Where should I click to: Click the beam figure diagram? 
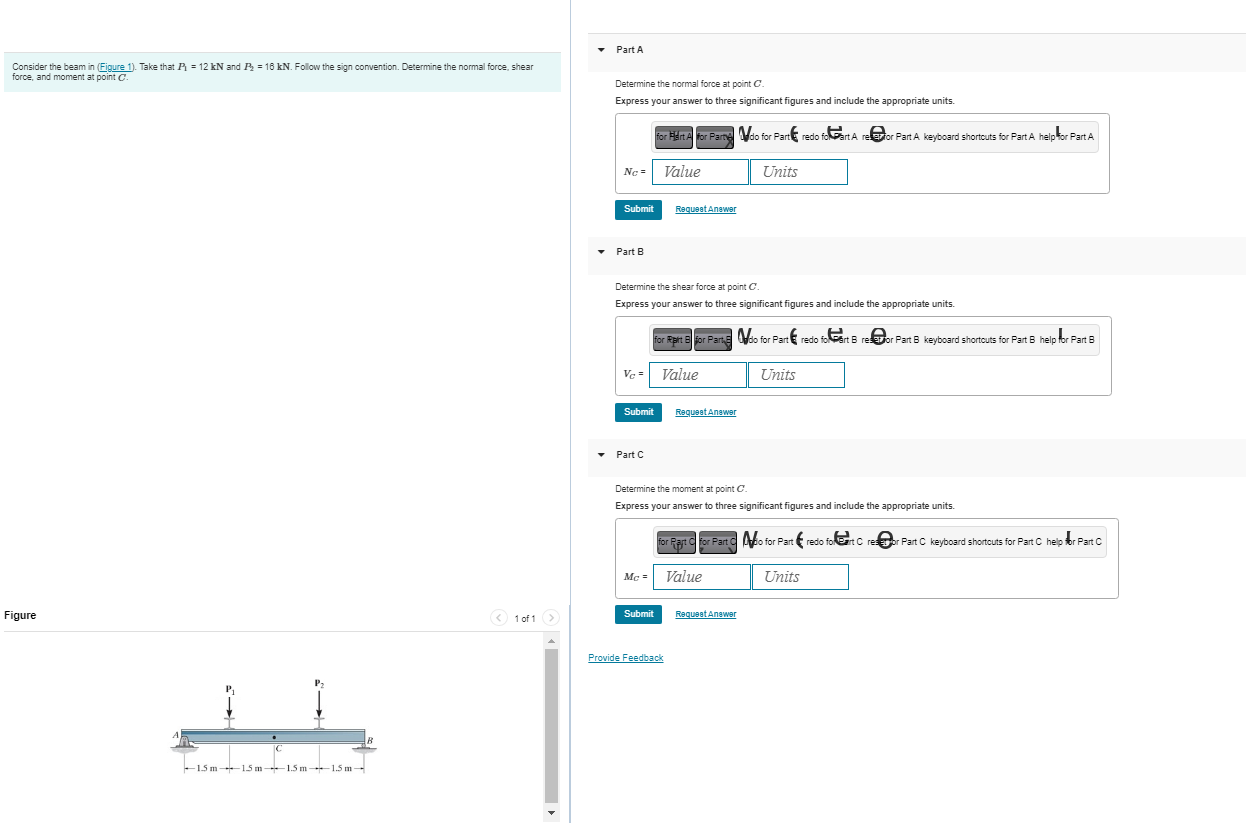point(275,728)
